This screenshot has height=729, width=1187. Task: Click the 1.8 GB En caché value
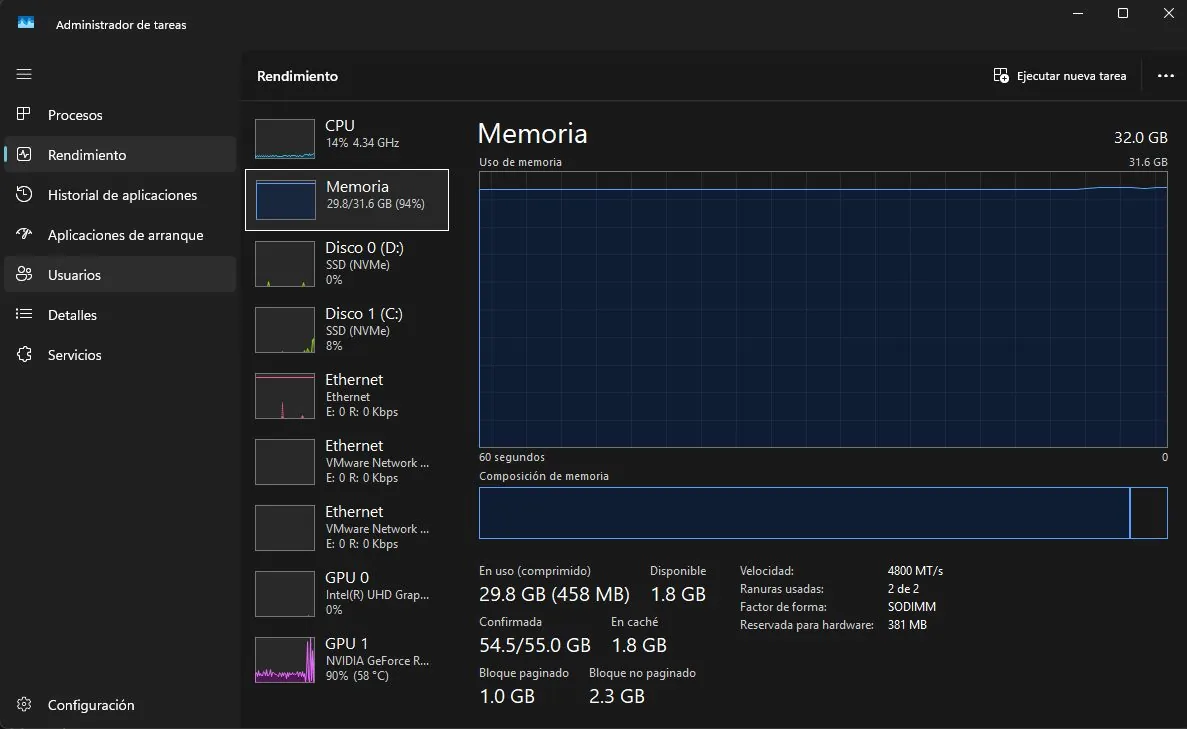click(x=639, y=645)
